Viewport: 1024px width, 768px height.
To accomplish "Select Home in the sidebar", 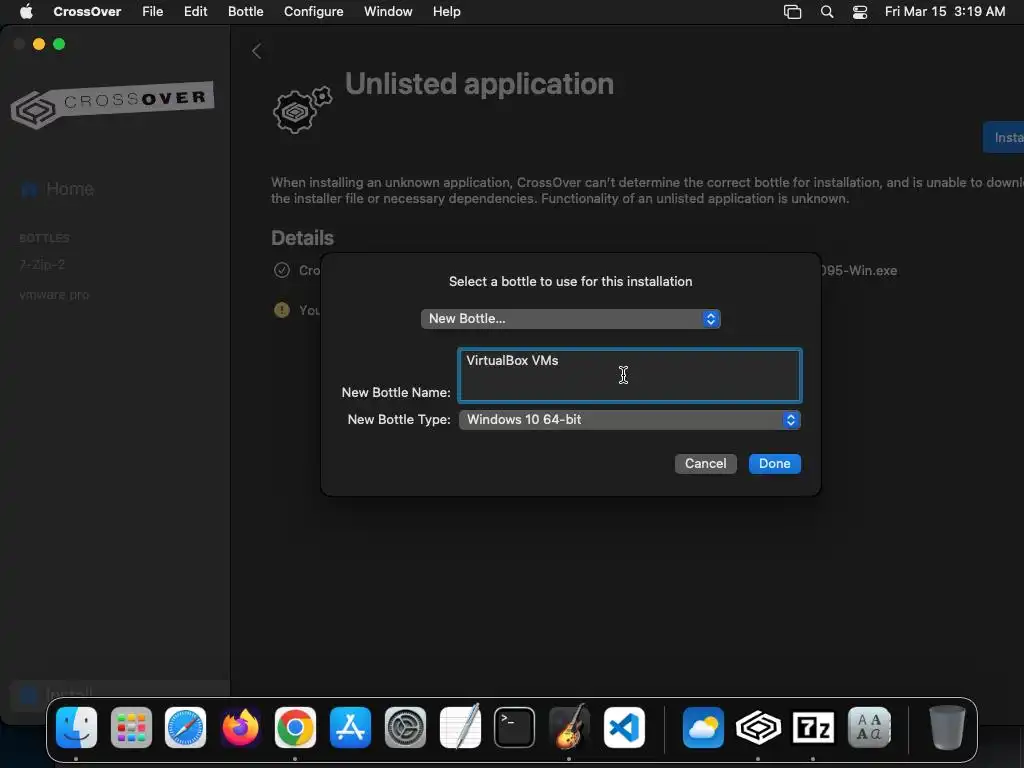I will tap(57, 189).
